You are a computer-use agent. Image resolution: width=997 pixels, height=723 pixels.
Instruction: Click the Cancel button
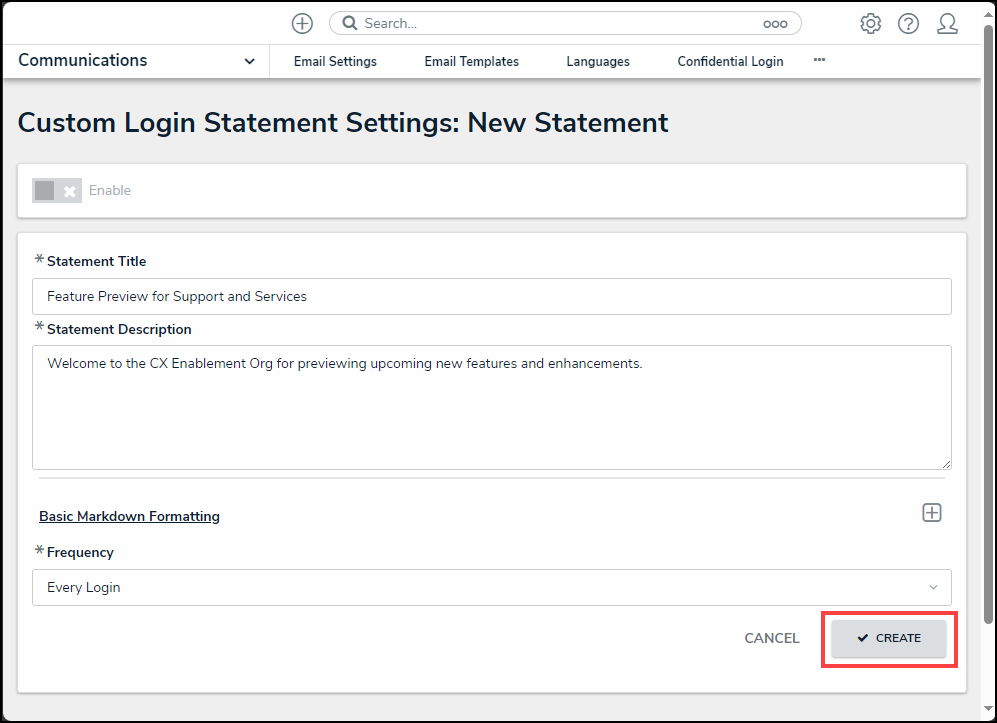coord(771,638)
